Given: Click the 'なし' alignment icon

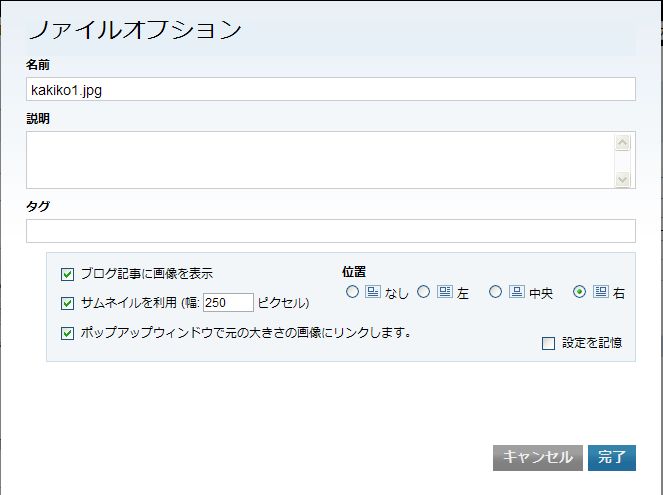Looking at the screenshot, I should [x=373, y=291].
